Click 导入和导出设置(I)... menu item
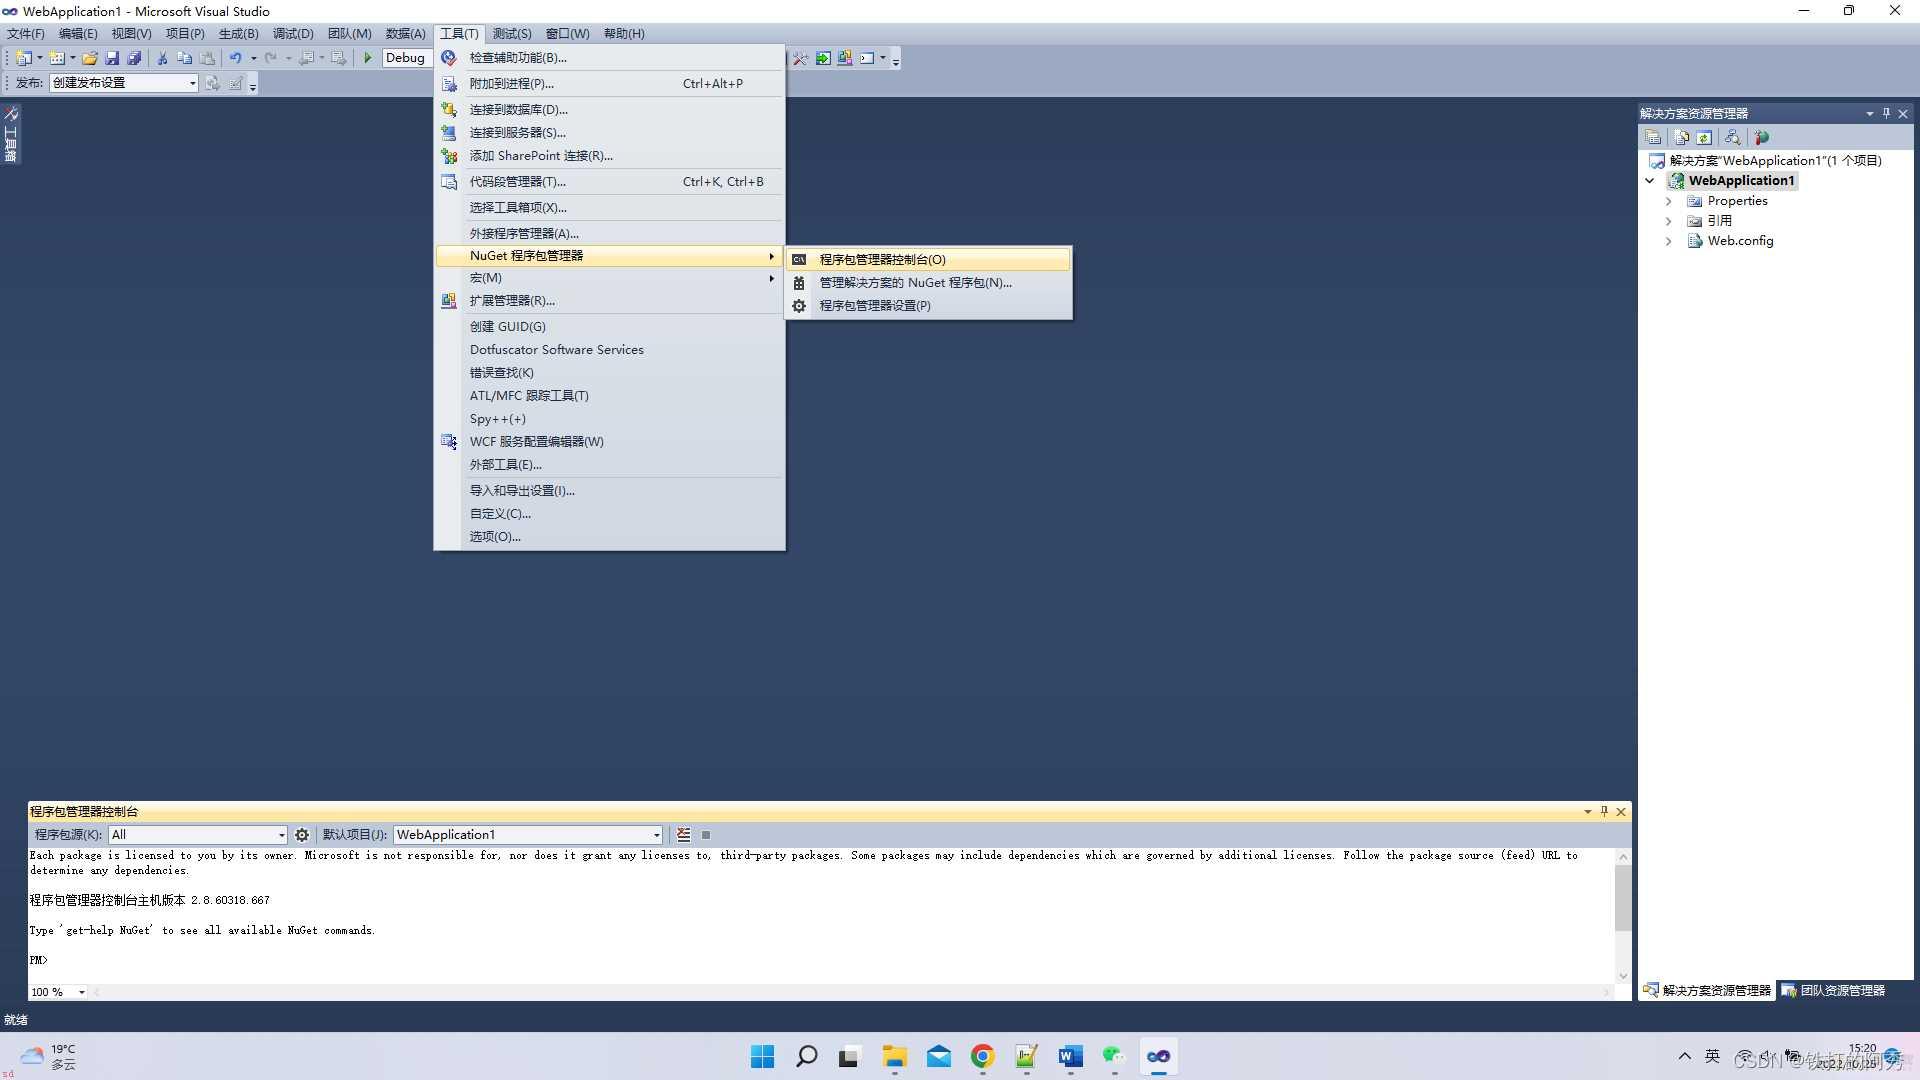The width and height of the screenshot is (1920, 1080). [609, 491]
